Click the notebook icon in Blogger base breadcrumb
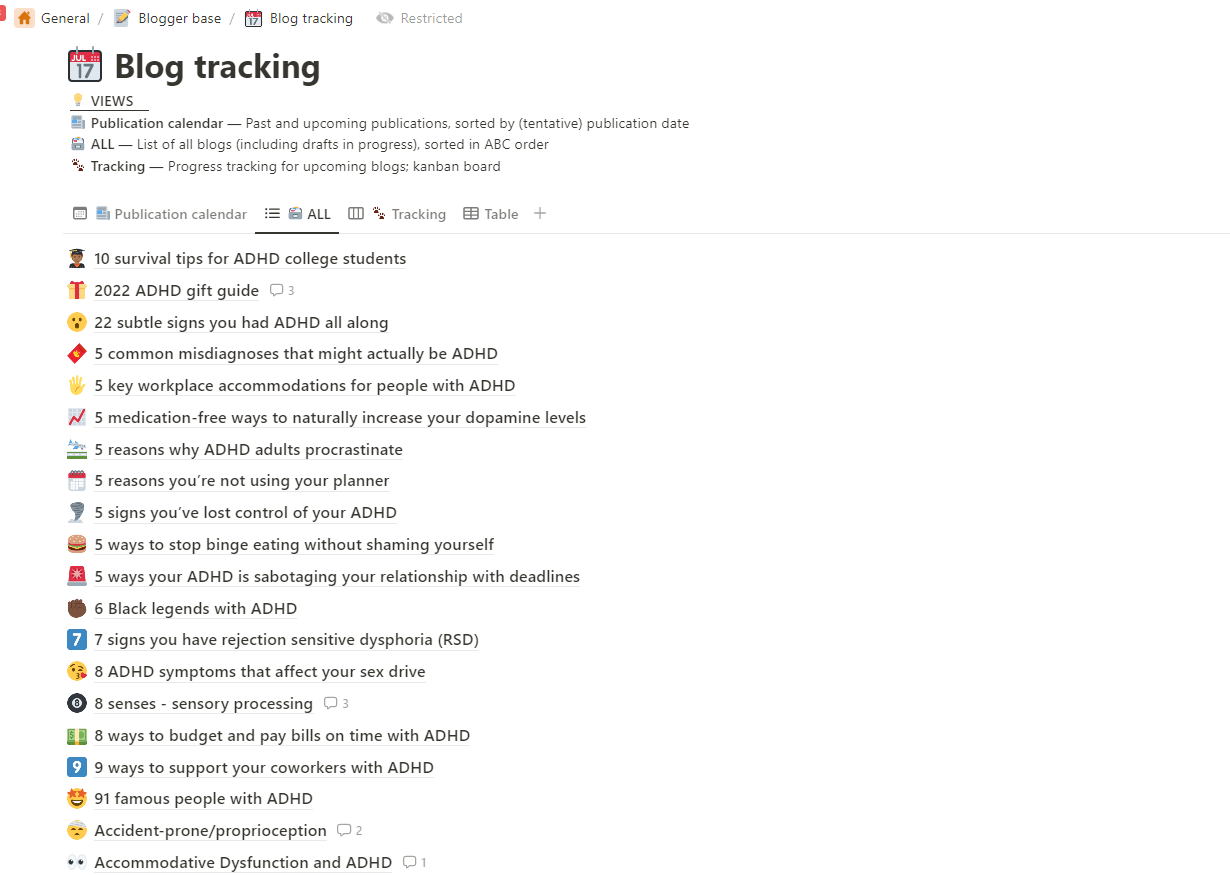 tap(121, 18)
